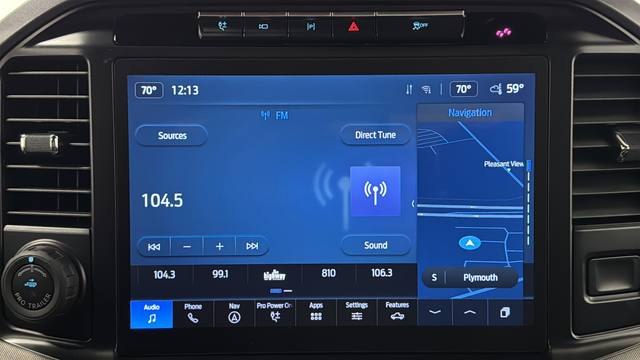Open the Sound settings
Image resolution: width=640 pixels, height=360 pixels.
coord(376,245)
